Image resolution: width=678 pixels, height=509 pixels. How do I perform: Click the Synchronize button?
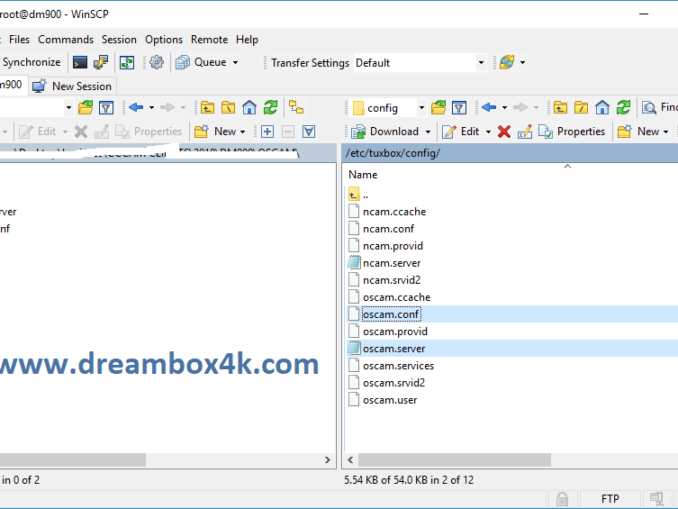[31, 62]
